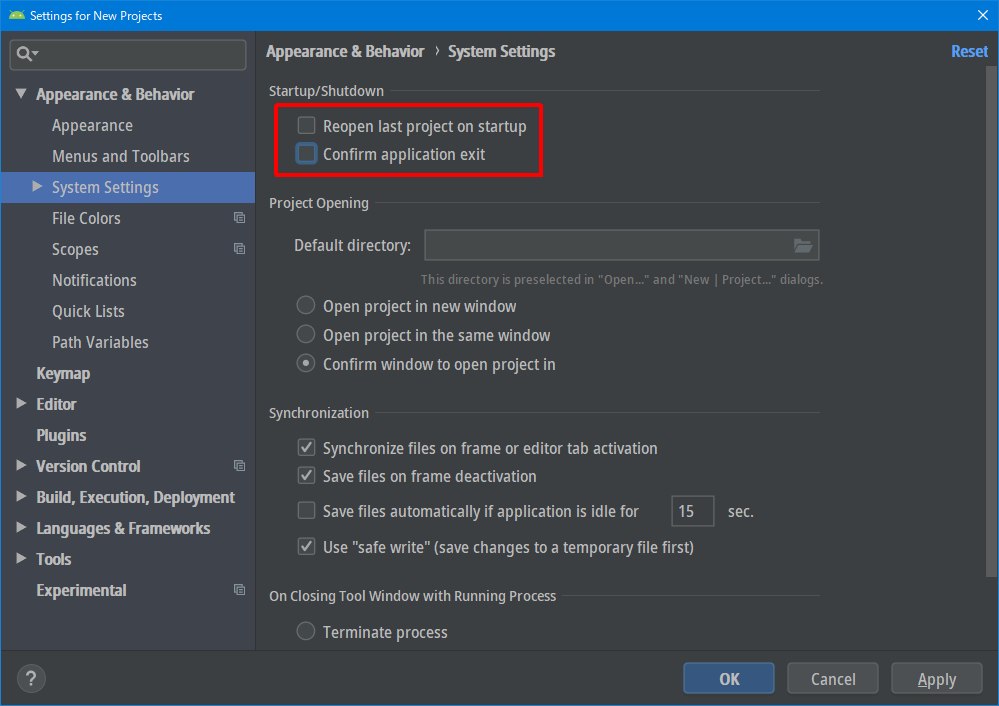The height and width of the screenshot is (706, 999).
Task: Close the Settings for New Projects dialog
Action: [982, 15]
